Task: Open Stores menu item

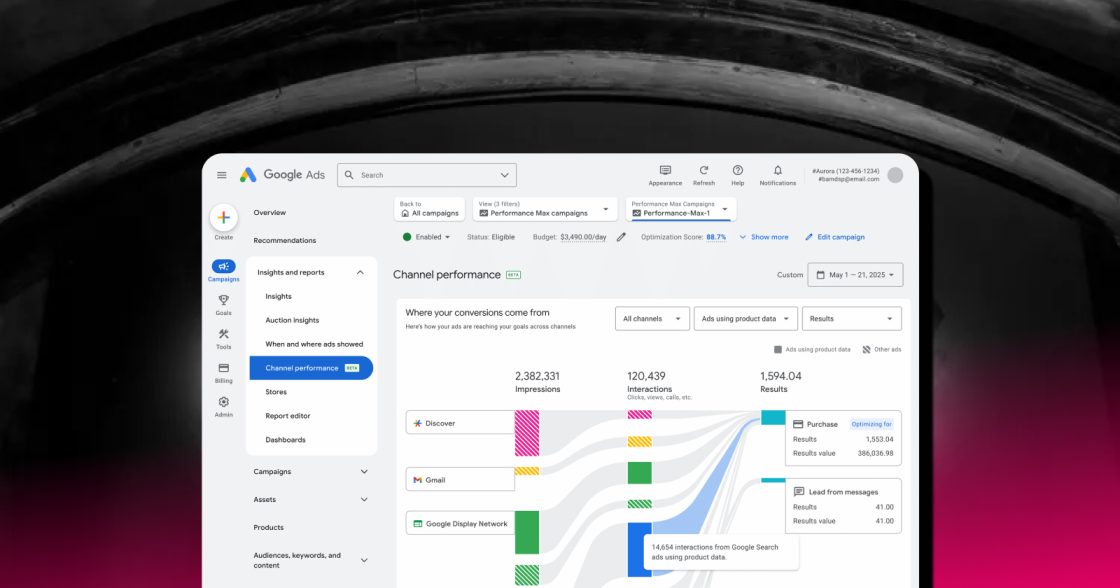Action: [x=276, y=392]
